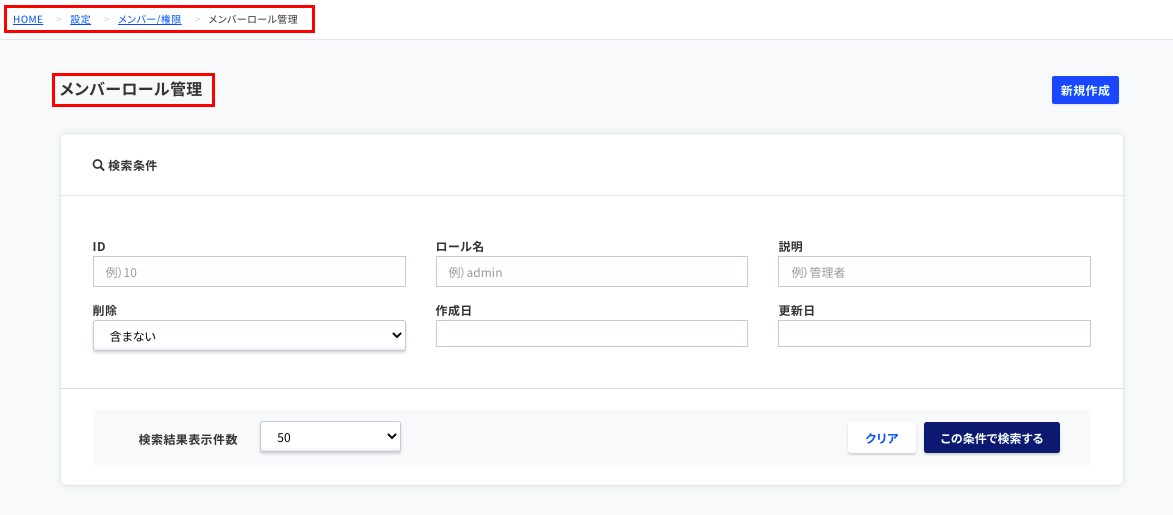Open the 削除 dropdown showing 含まない
This screenshot has height=515, width=1173.
pyautogui.click(x=249, y=336)
